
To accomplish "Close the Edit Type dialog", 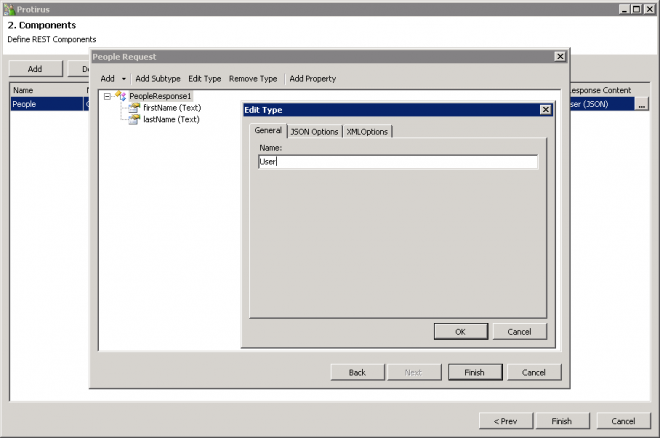I will tap(546, 110).
